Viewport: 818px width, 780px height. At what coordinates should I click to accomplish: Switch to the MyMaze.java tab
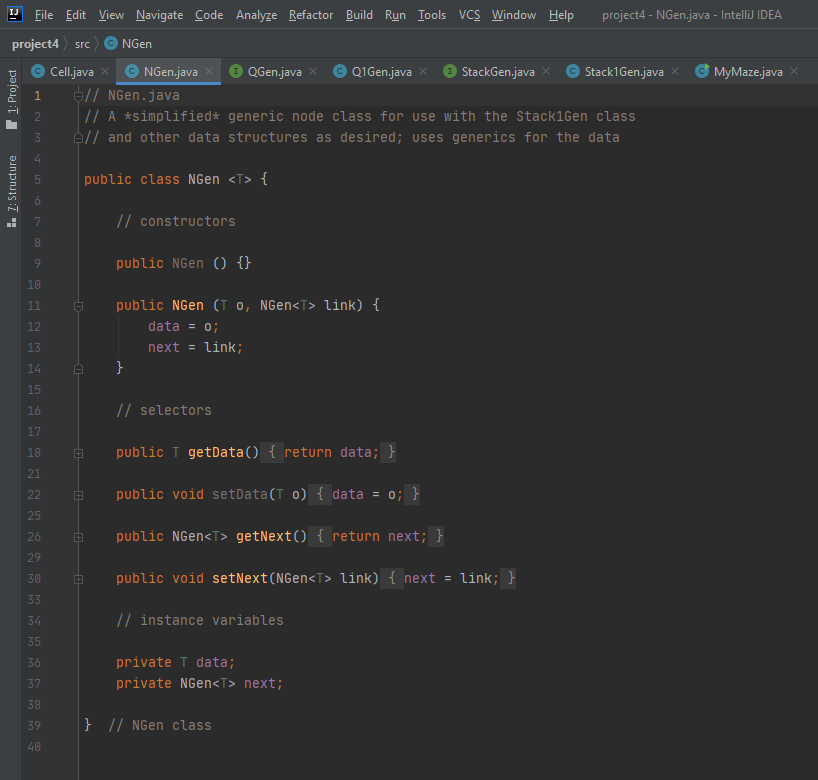point(748,71)
